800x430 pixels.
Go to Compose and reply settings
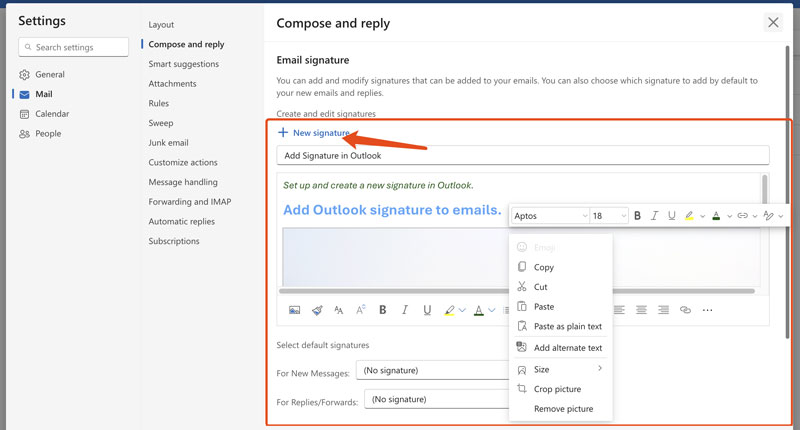(x=186, y=44)
